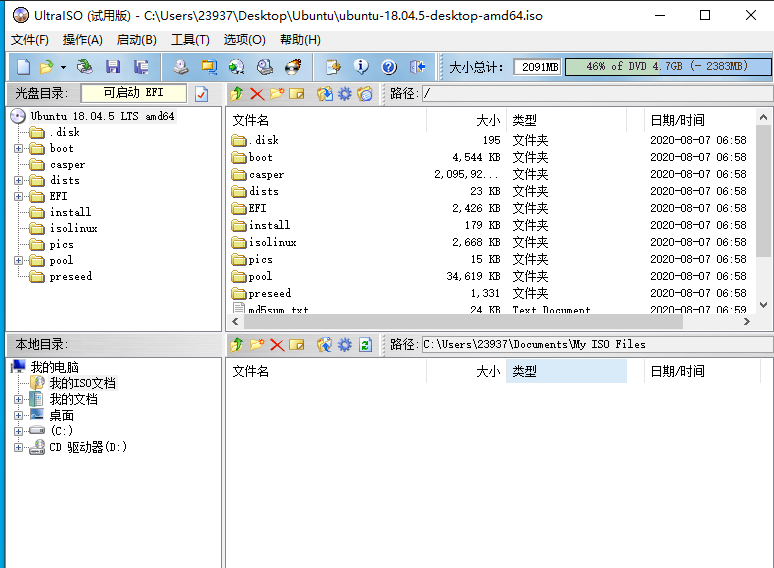Go up one level in disc pane
The width and height of the screenshot is (774, 568).
(237, 93)
